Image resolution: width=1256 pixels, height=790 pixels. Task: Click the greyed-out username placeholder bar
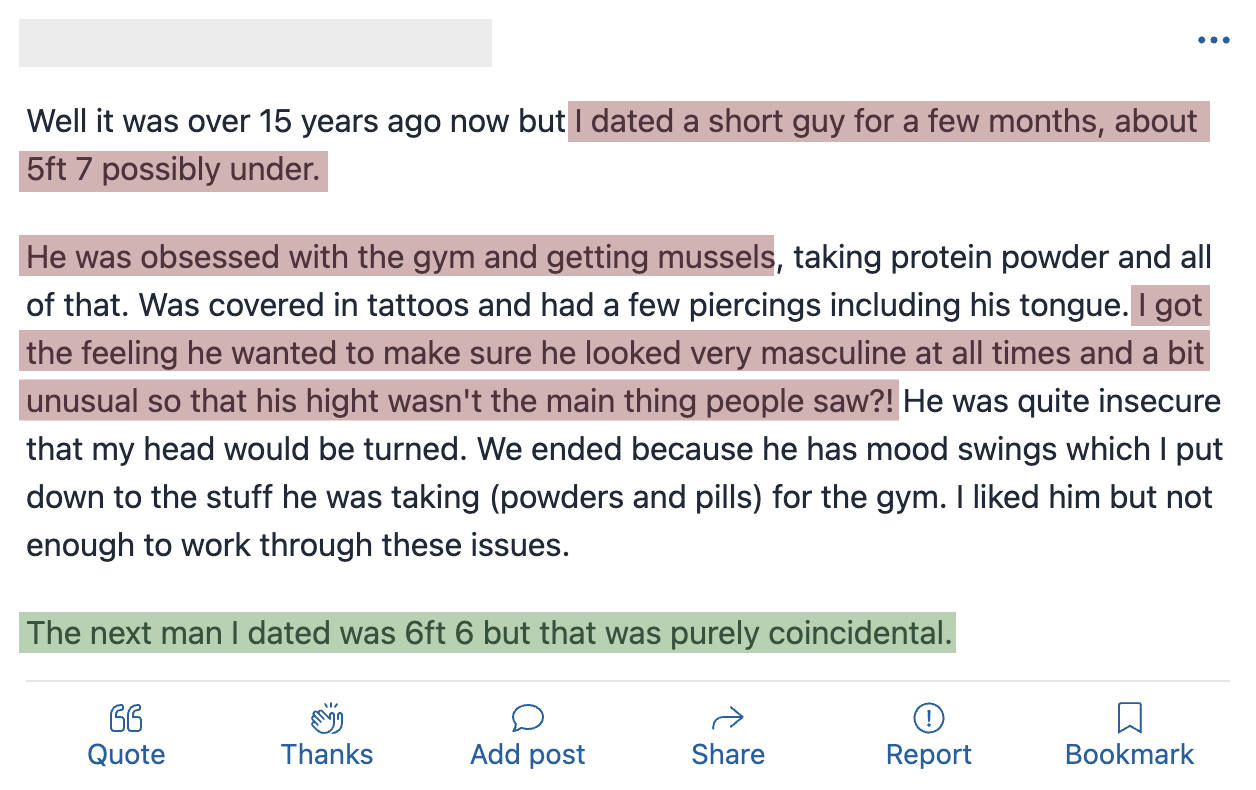(255, 43)
